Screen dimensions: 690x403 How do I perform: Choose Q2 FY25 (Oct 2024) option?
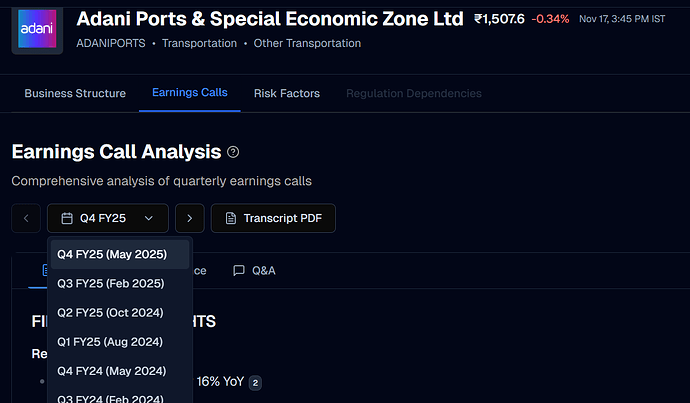pyautogui.click(x=110, y=312)
